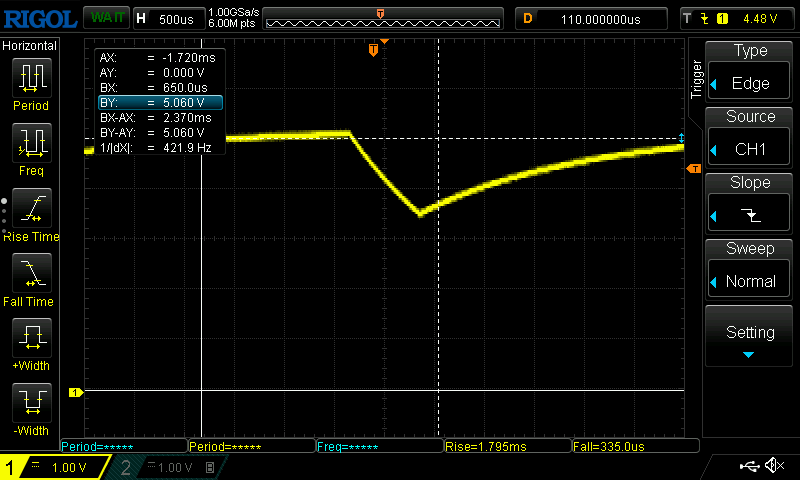Open the trigger Type Edge menu
Viewport: 800px width, 480px height.
coord(750,73)
